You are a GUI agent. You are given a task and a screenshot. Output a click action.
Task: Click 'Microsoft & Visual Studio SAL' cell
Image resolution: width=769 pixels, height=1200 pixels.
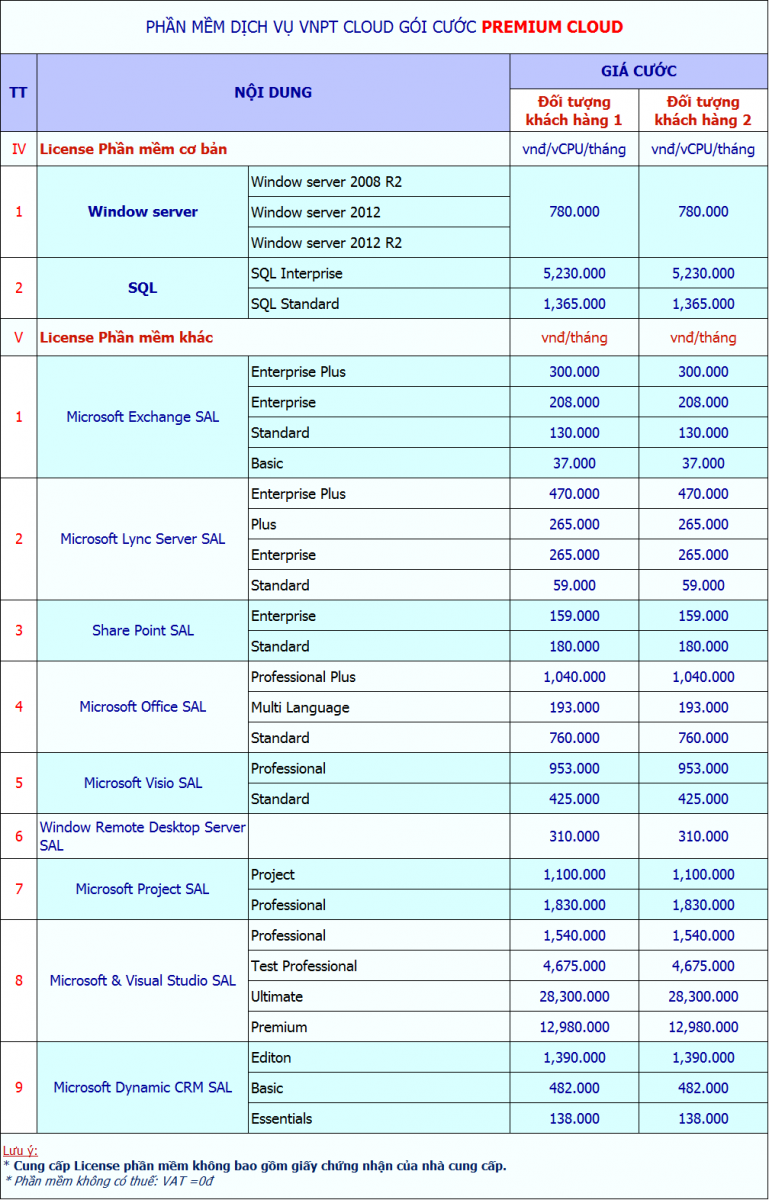pos(143,981)
